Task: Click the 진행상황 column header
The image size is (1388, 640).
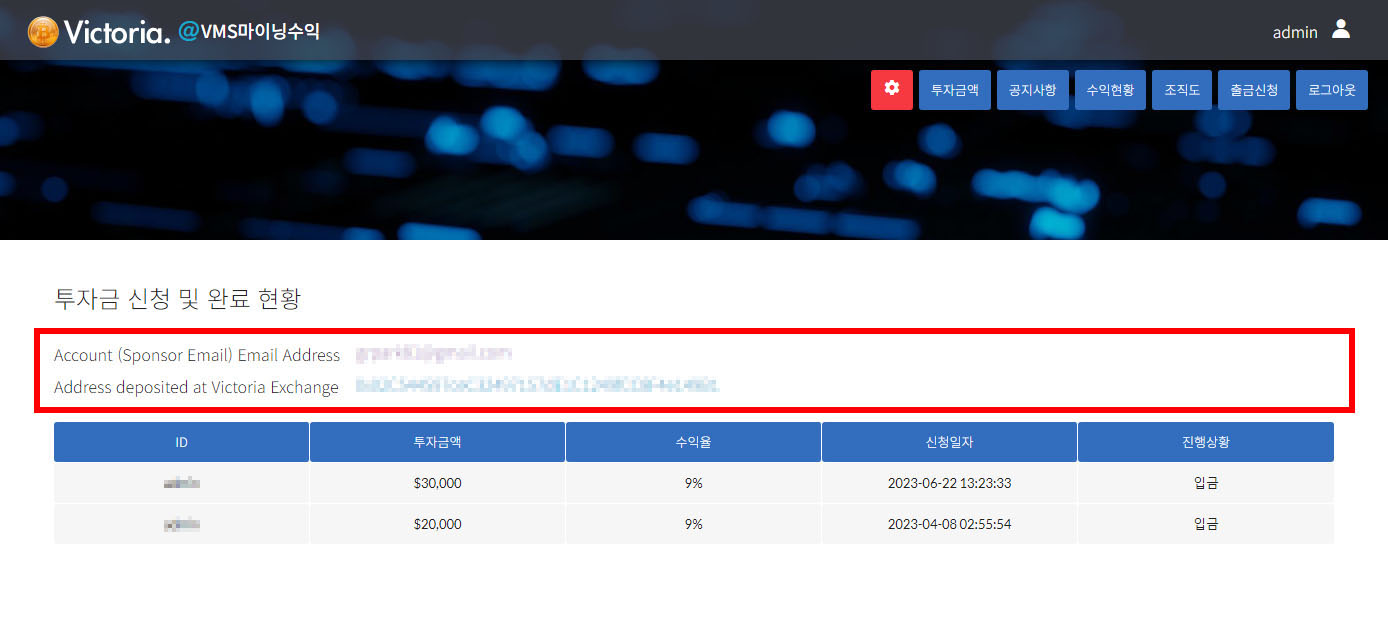Action: 1205,442
